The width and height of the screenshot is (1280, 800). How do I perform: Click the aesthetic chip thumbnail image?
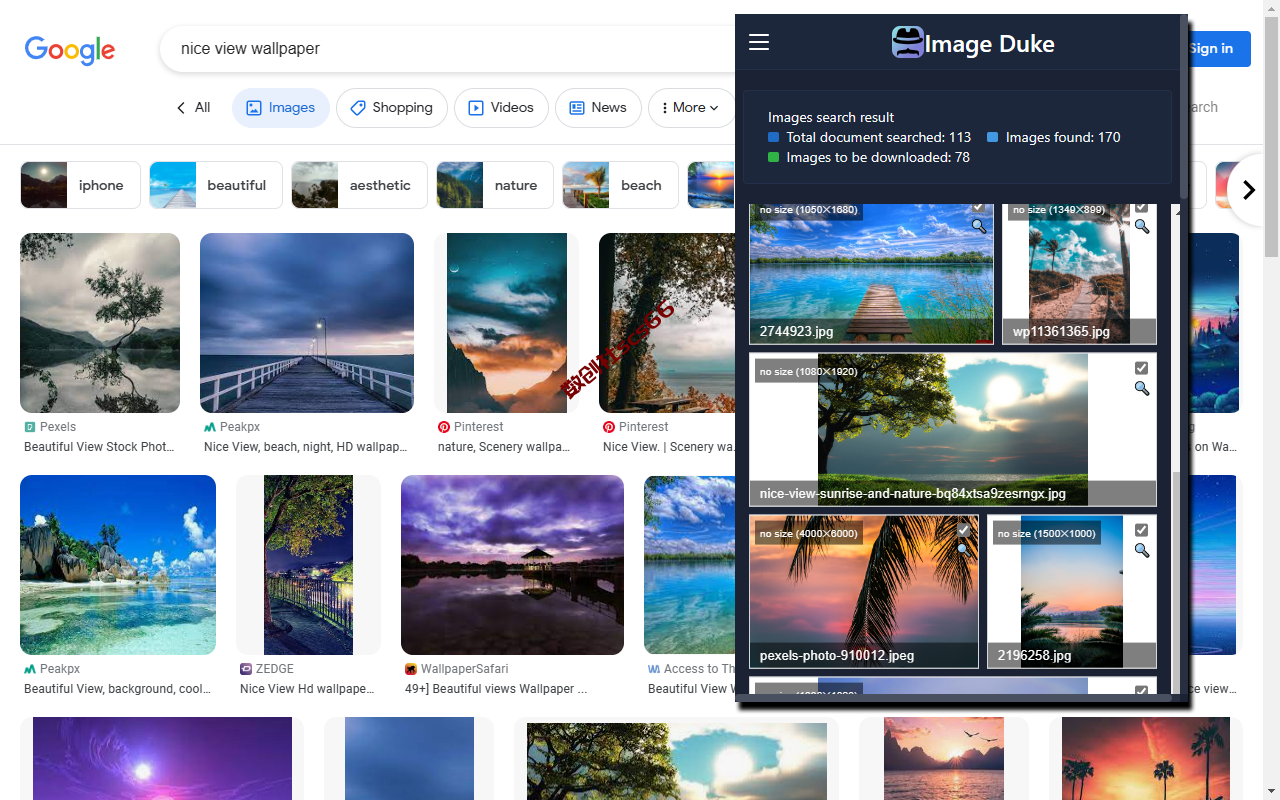point(315,185)
